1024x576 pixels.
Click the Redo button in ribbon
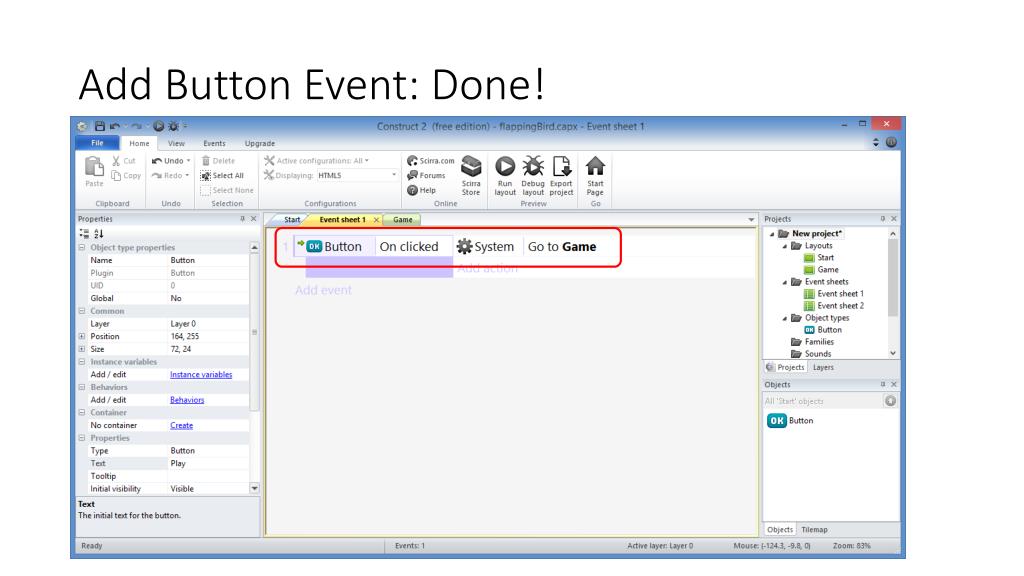pyautogui.click(x=170, y=175)
